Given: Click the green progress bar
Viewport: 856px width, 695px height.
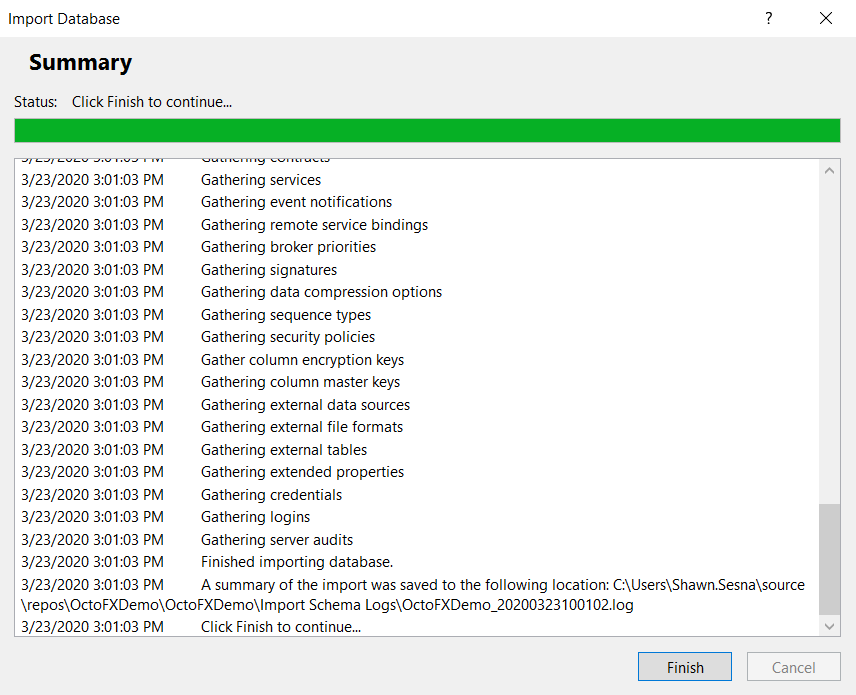Looking at the screenshot, I should [428, 130].
